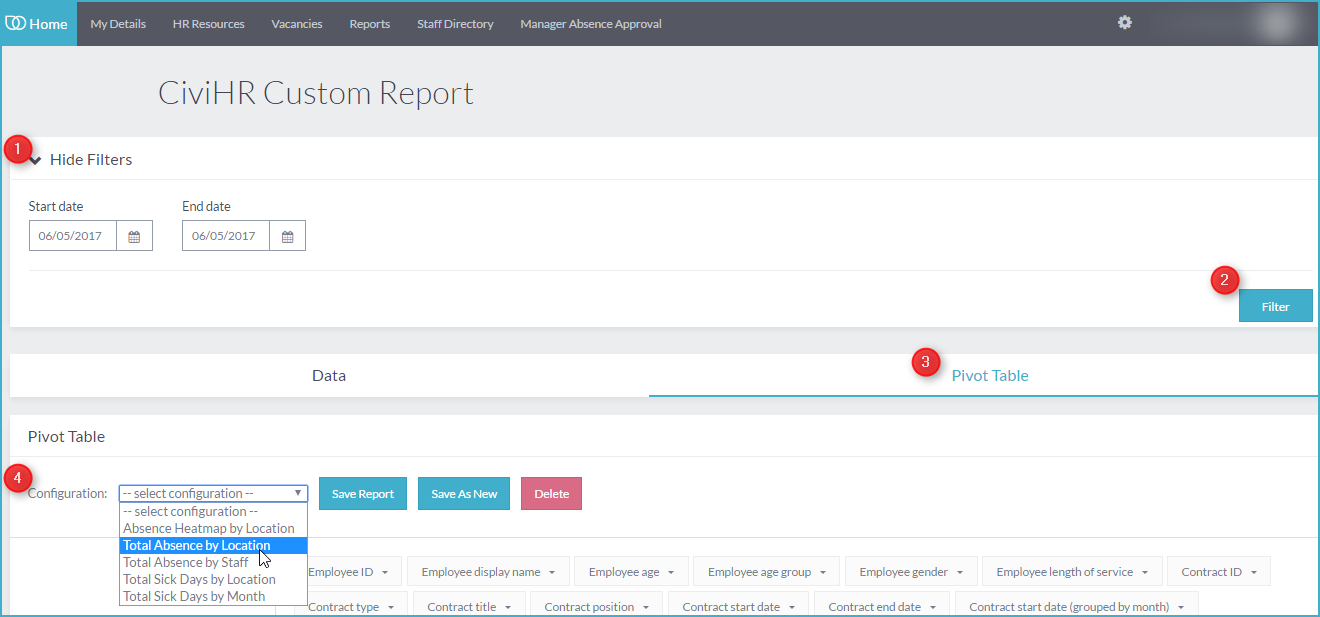Click the CiviHR Home logo
Viewport: 1320px width, 617px height.
click(x=38, y=23)
